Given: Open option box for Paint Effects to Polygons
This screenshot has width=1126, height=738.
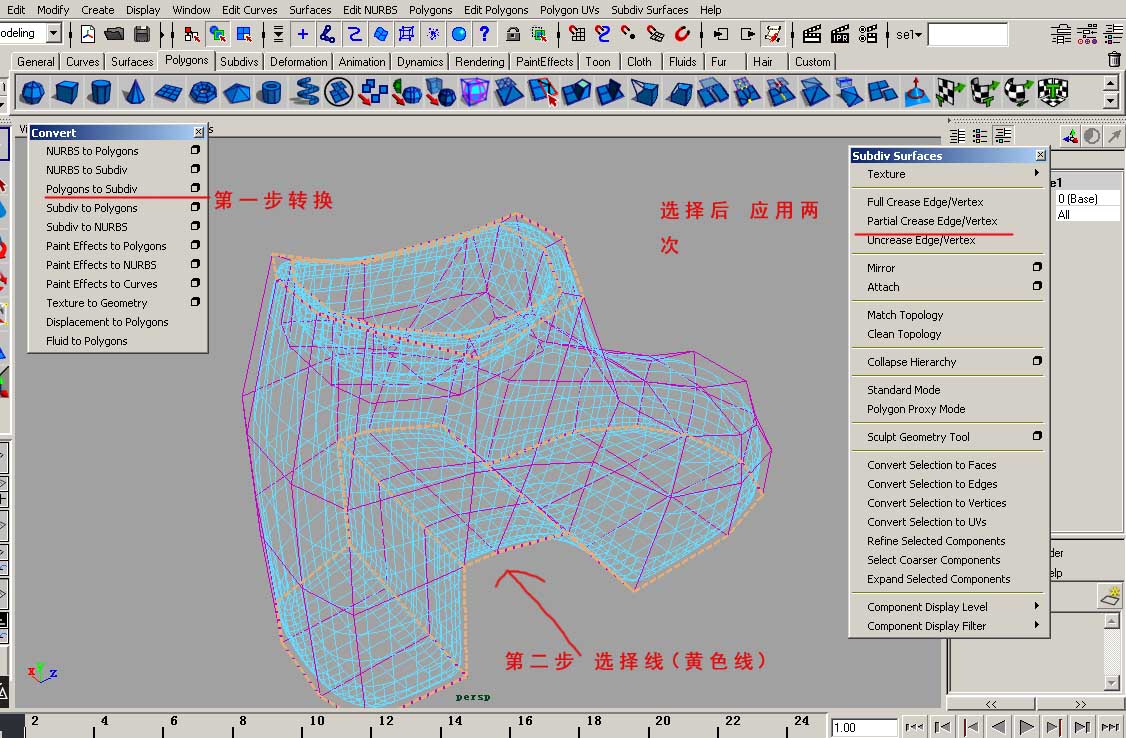Looking at the screenshot, I should [x=195, y=245].
